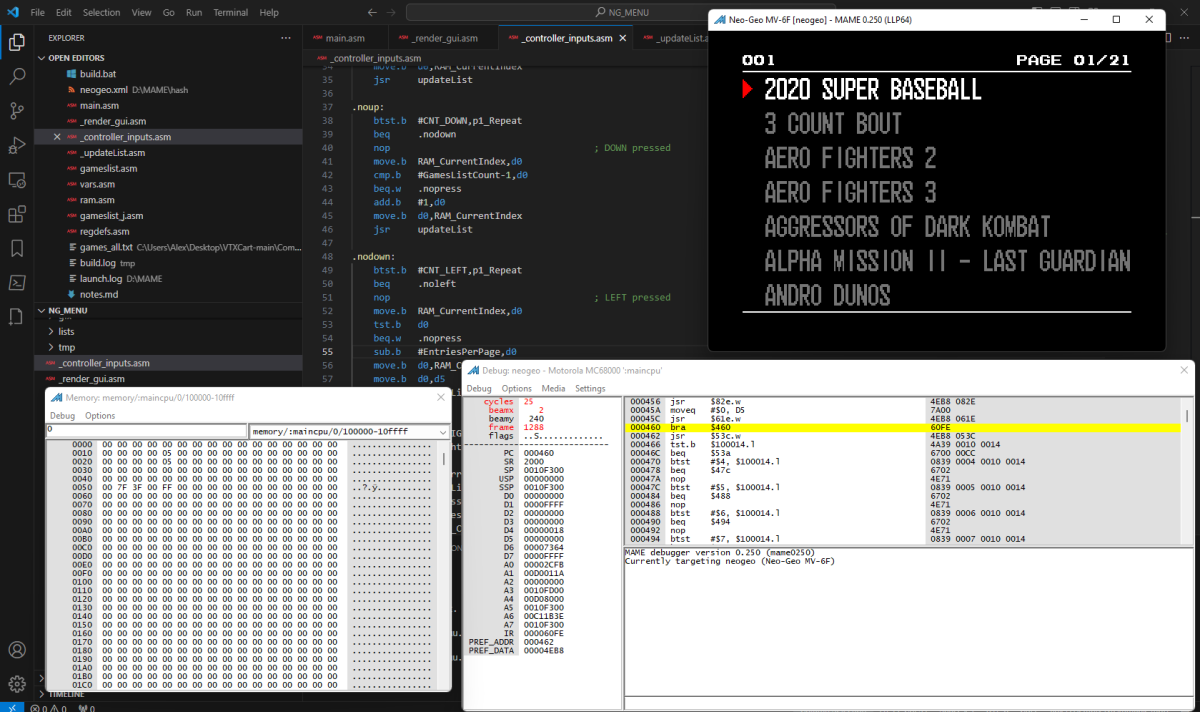
Task: Click the Memory window vertical scrollbar
Action: [x=445, y=565]
